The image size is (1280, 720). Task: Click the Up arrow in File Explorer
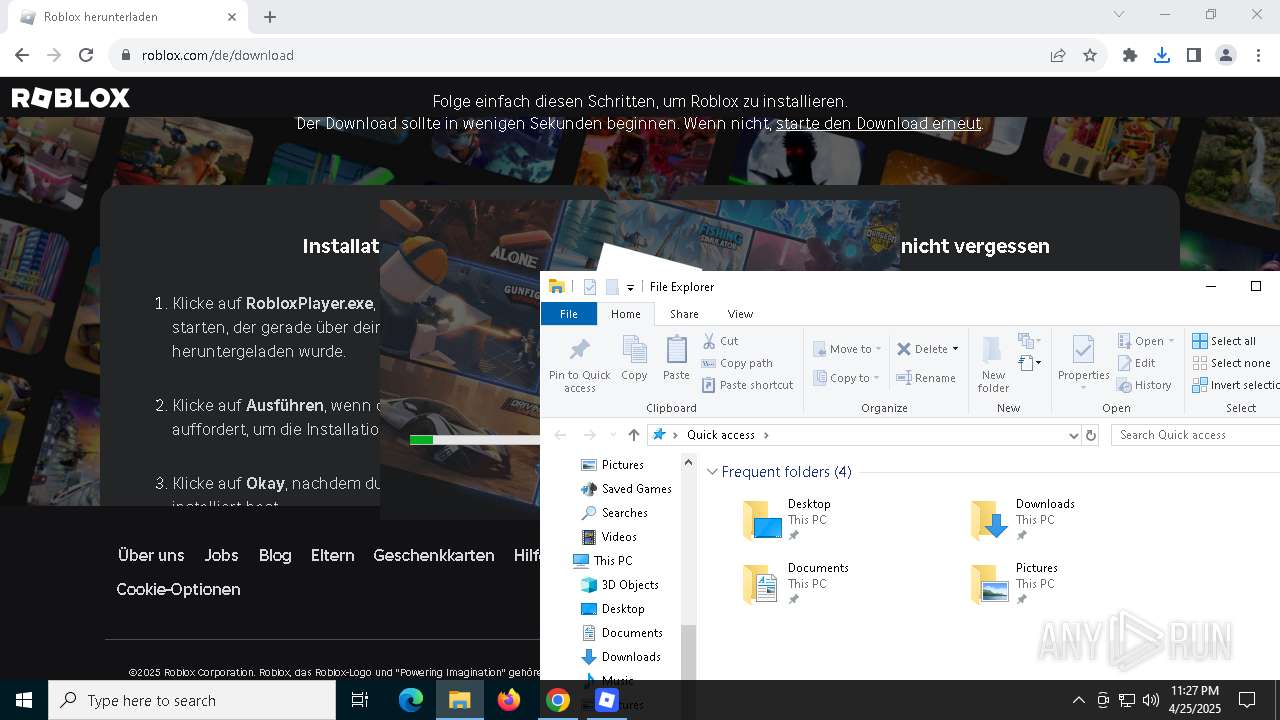click(x=633, y=435)
